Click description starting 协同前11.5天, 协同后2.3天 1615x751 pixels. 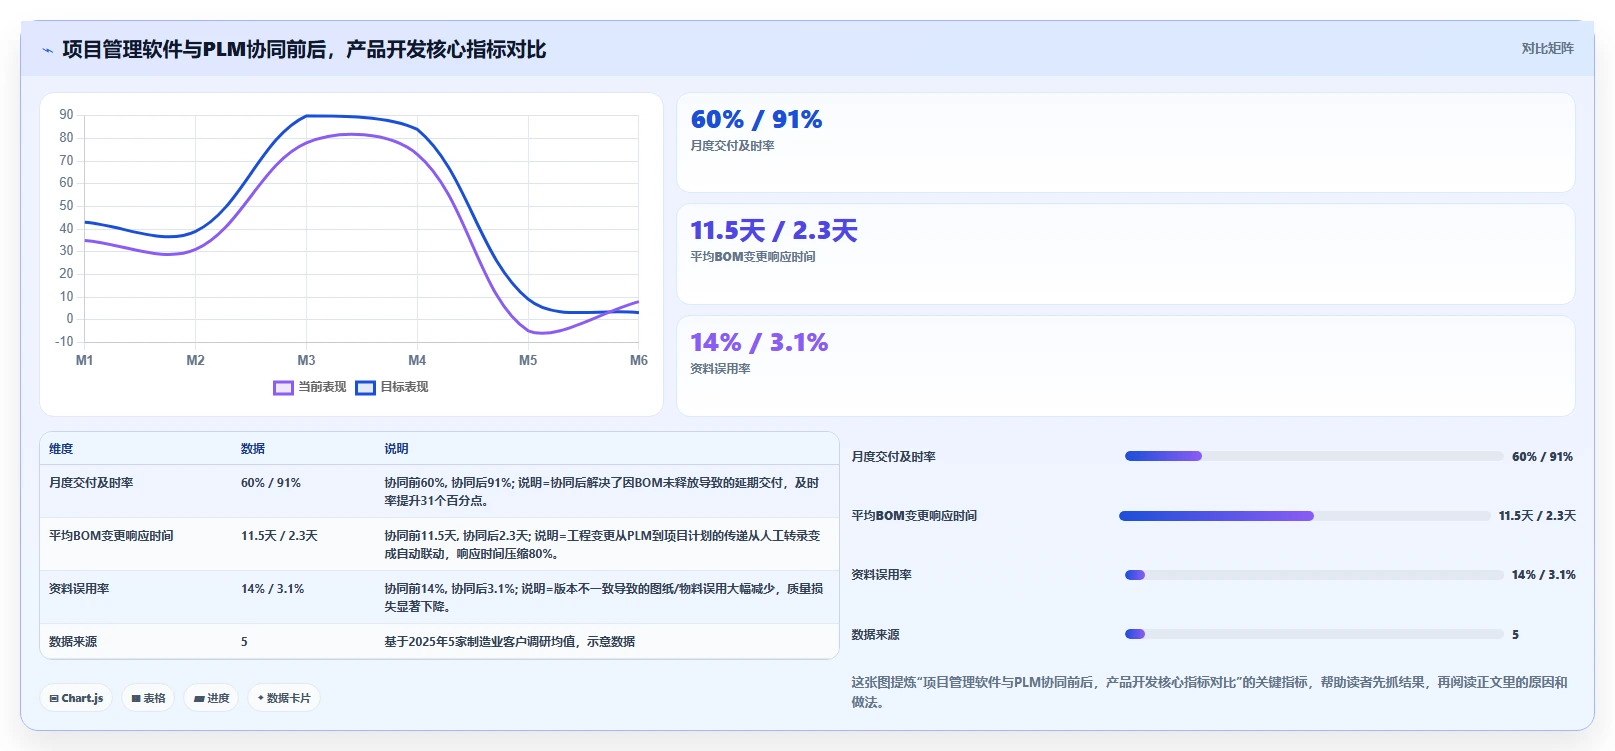(603, 545)
